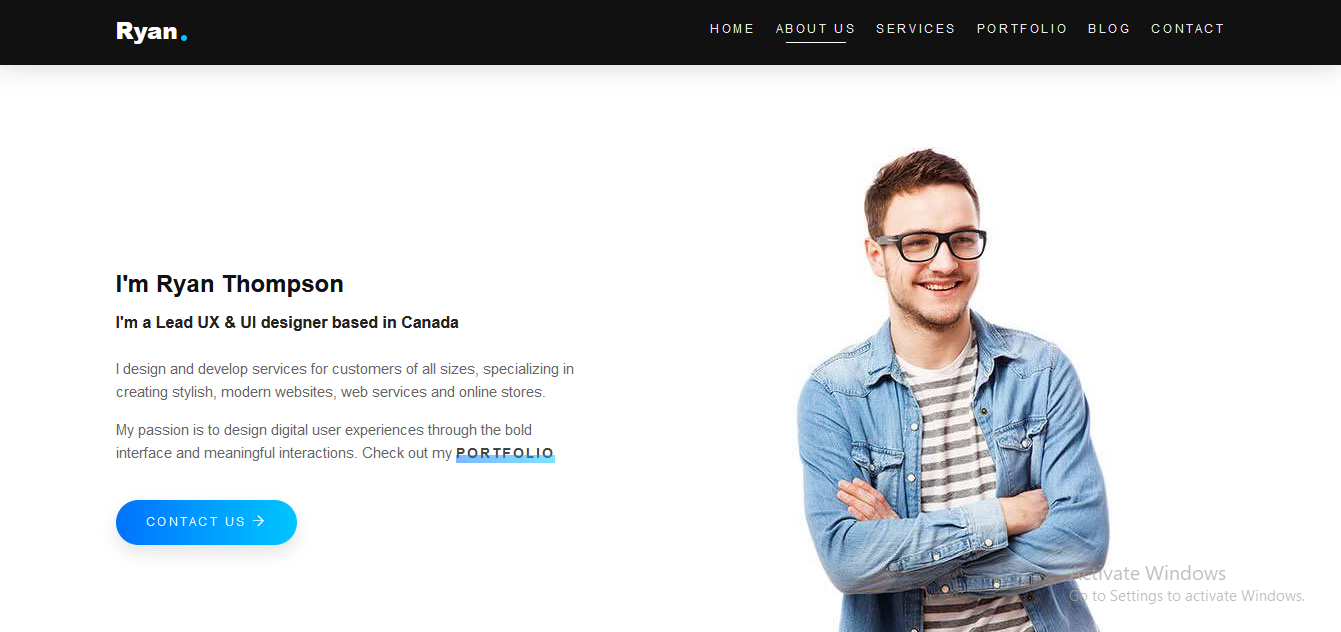Image resolution: width=1341 pixels, height=632 pixels.
Task: Click the "Lead UX & UI designer" subheading
Action: [x=287, y=322]
